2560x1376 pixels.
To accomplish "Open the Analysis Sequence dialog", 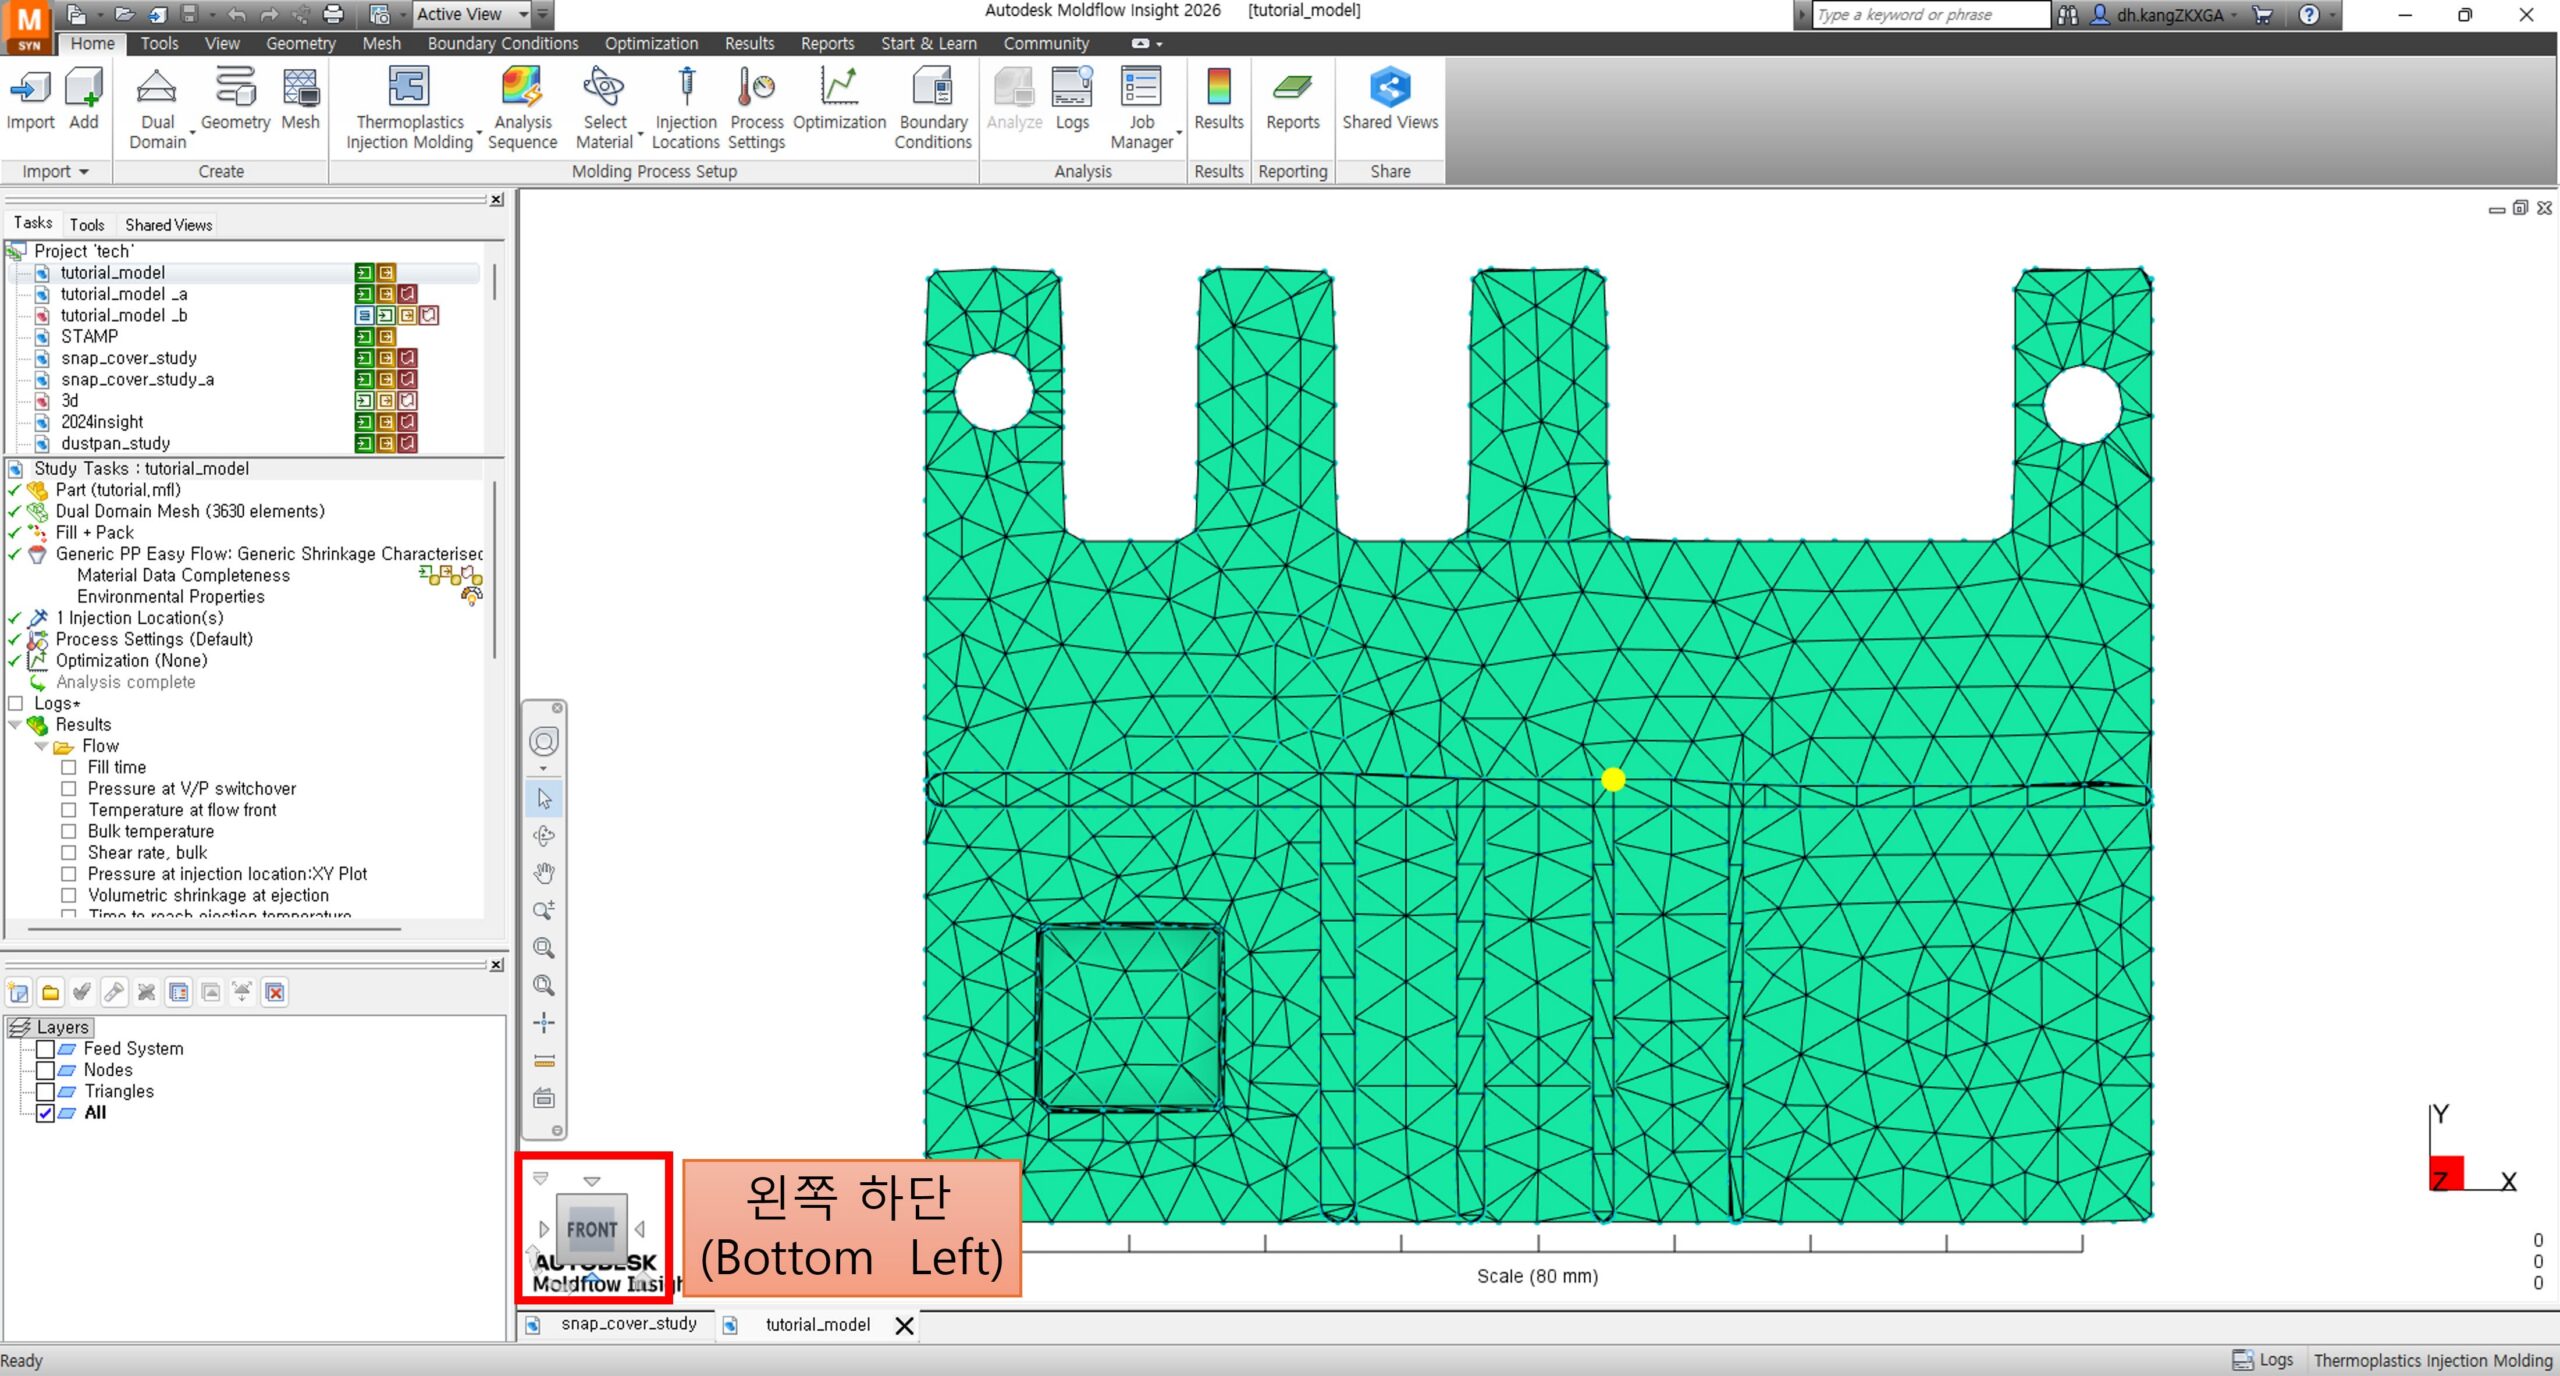I will coord(522,108).
